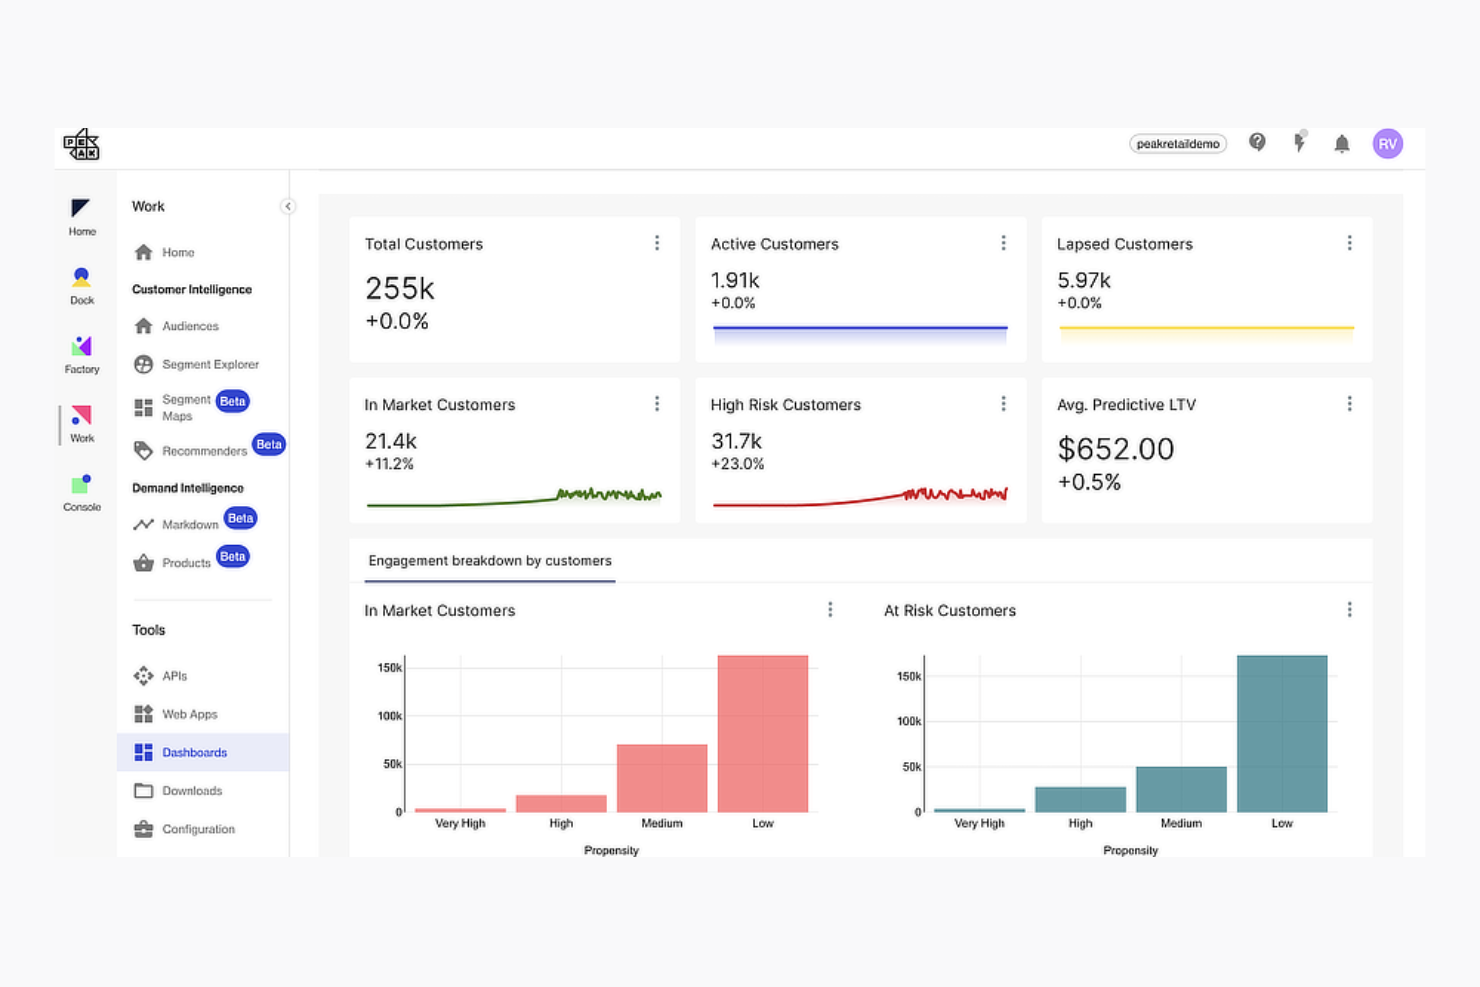This screenshot has width=1480, height=987.
Task: Open Home in the left icon rail
Action: [82, 216]
